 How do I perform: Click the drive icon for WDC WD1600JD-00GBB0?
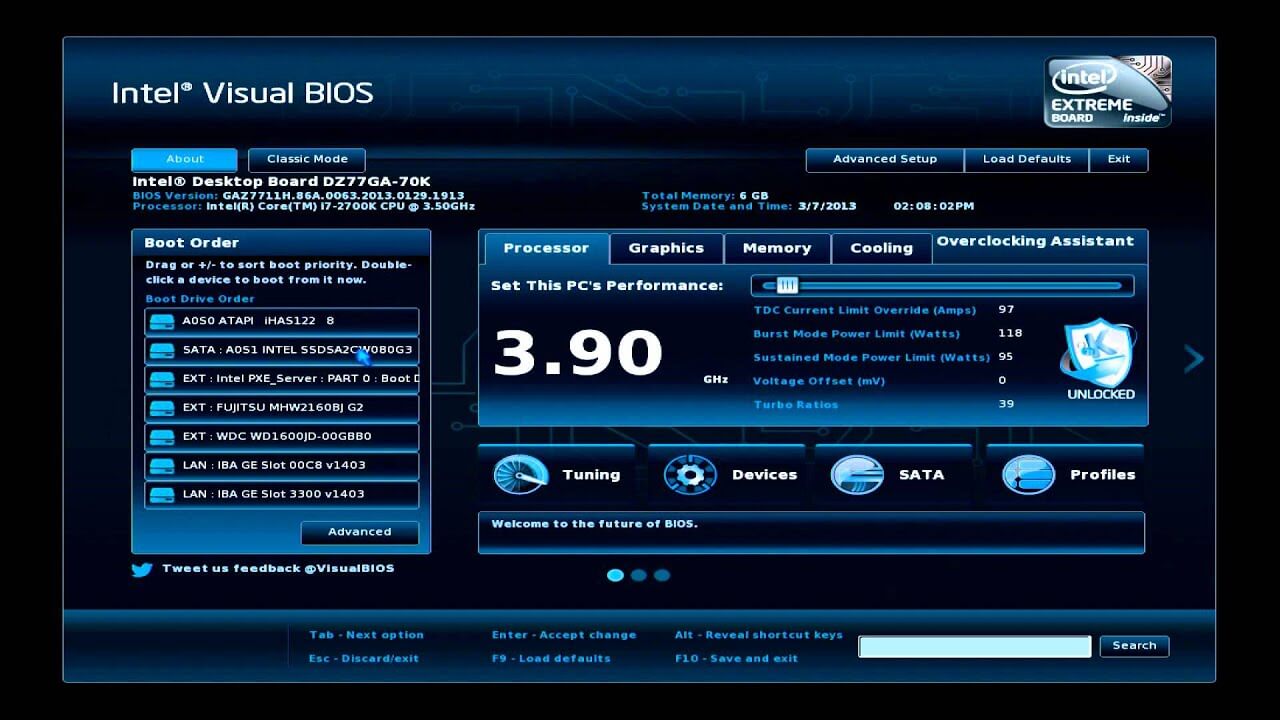pyautogui.click(x=161, y=437)
